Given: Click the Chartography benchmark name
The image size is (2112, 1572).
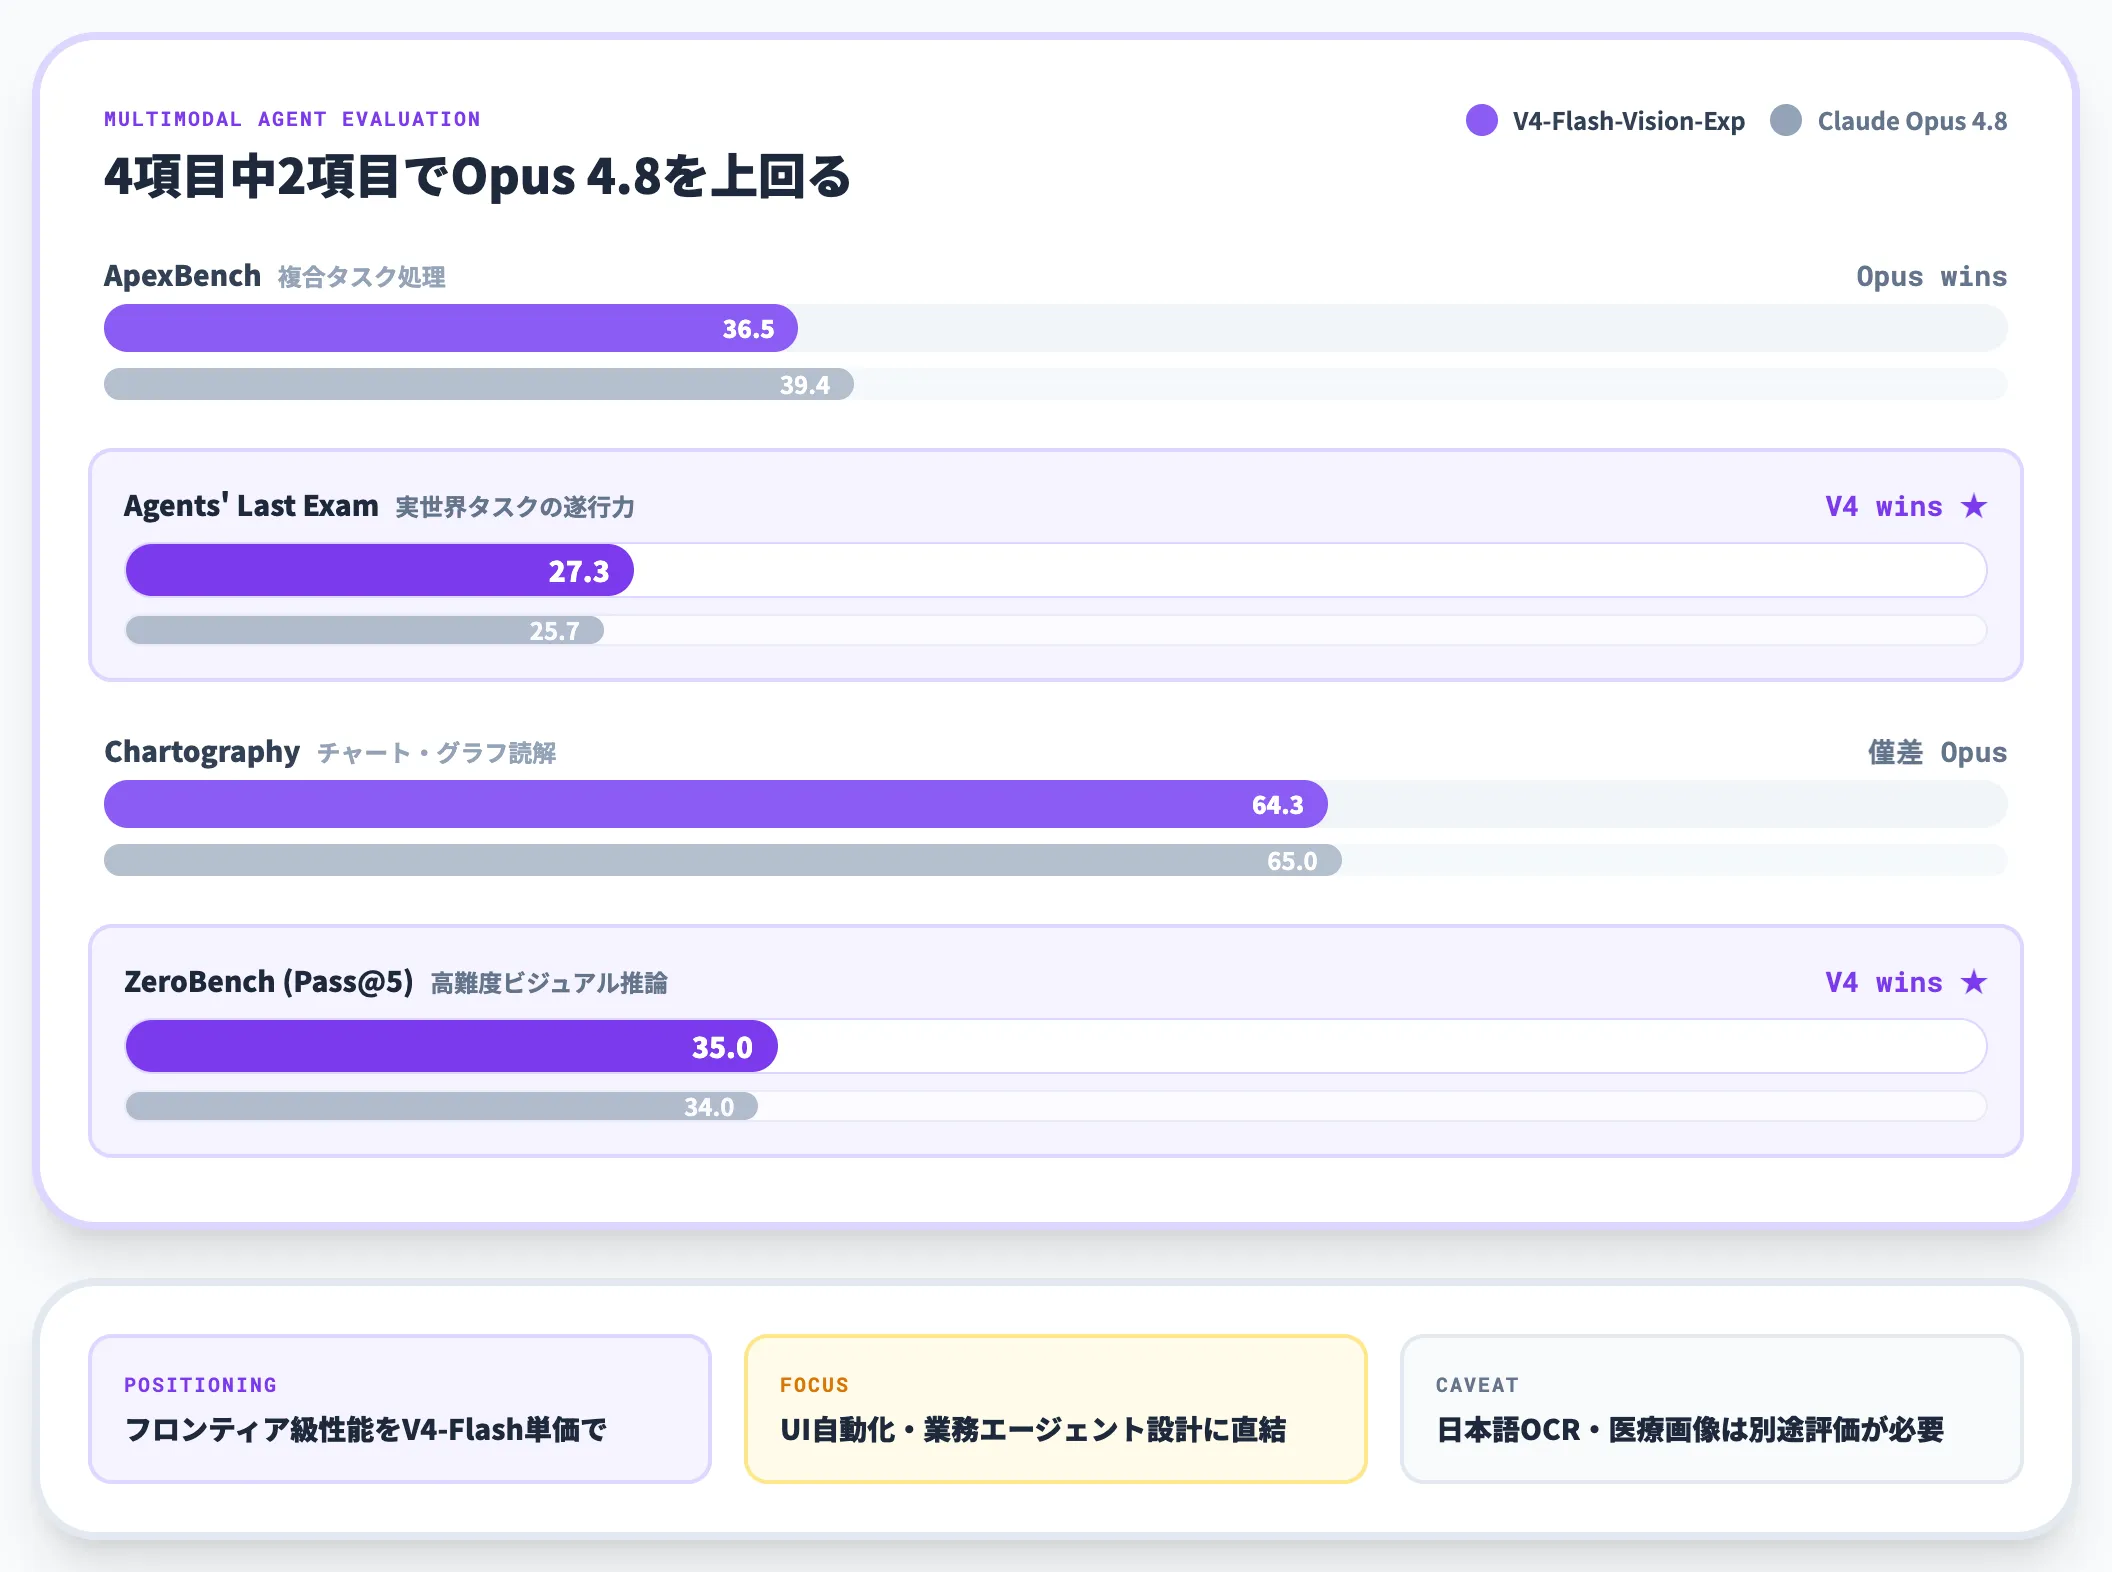Looking at the screenshot, I should [x=202, y=752].
